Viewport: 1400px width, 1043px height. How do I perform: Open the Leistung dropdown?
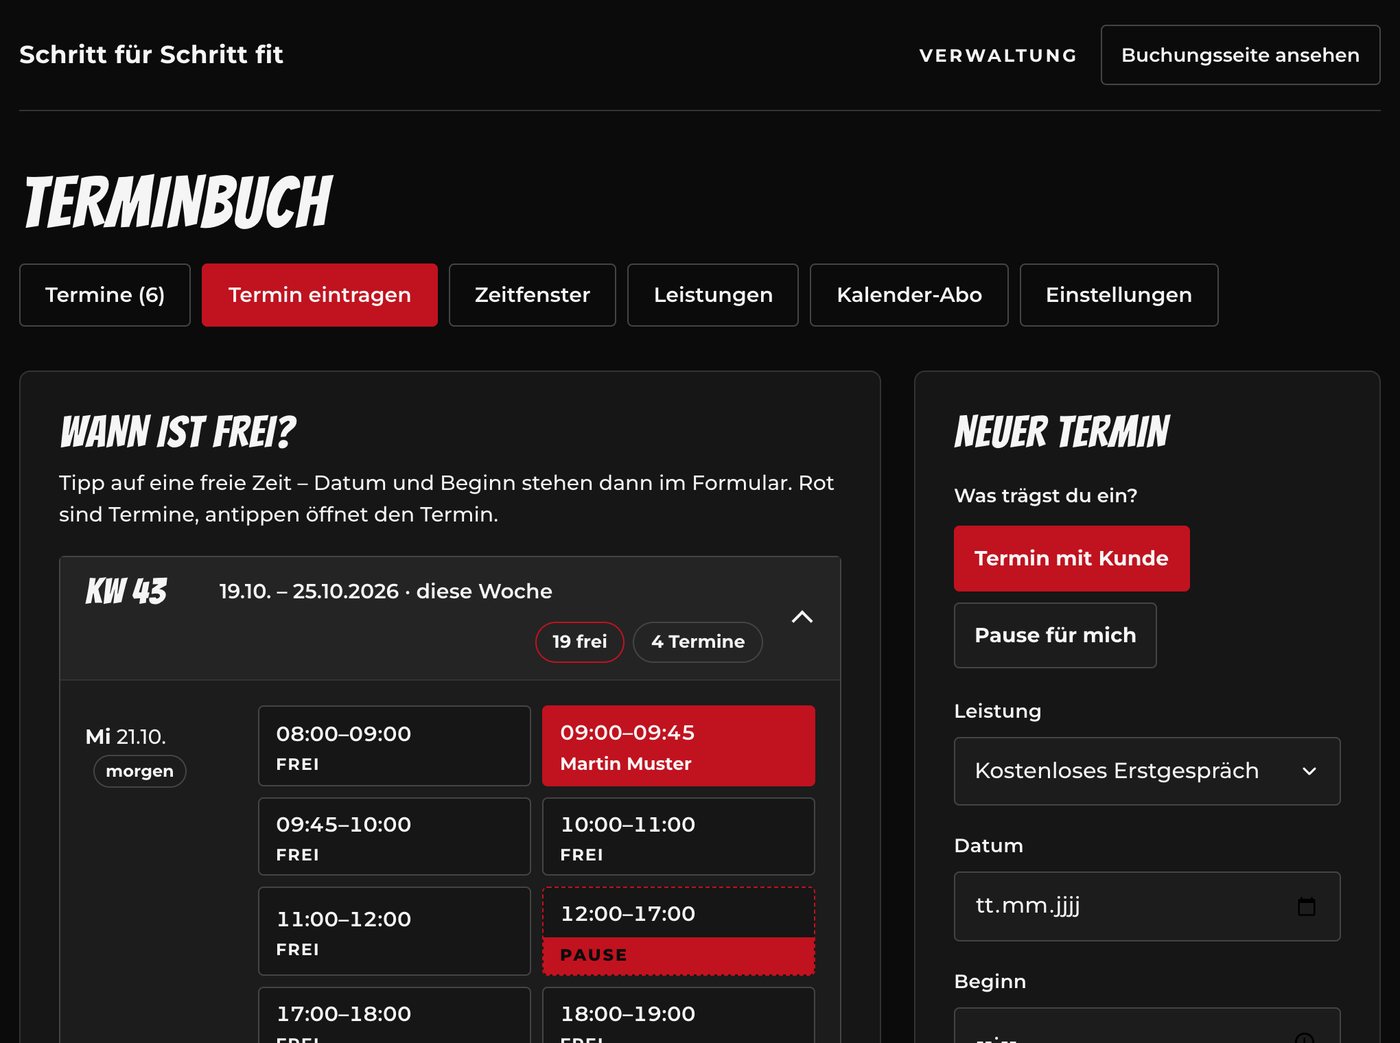pyautogui.click(x=1147, y=771)
